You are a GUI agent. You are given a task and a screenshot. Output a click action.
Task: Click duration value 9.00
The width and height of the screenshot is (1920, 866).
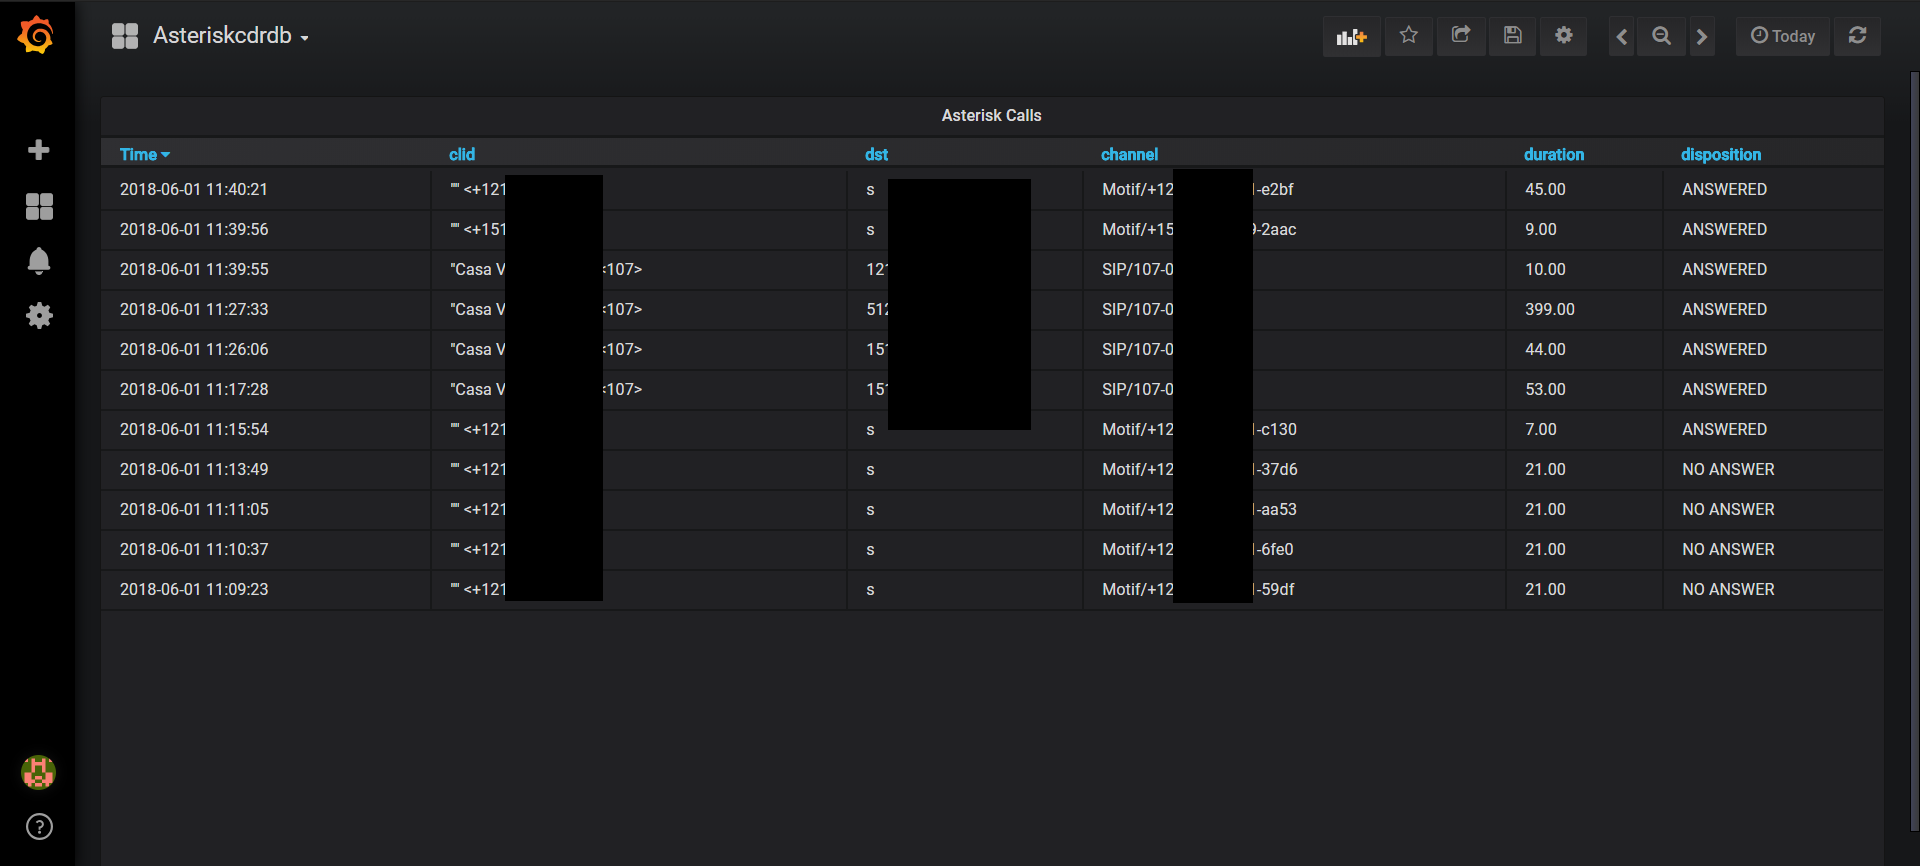(x=1541, y=230)
